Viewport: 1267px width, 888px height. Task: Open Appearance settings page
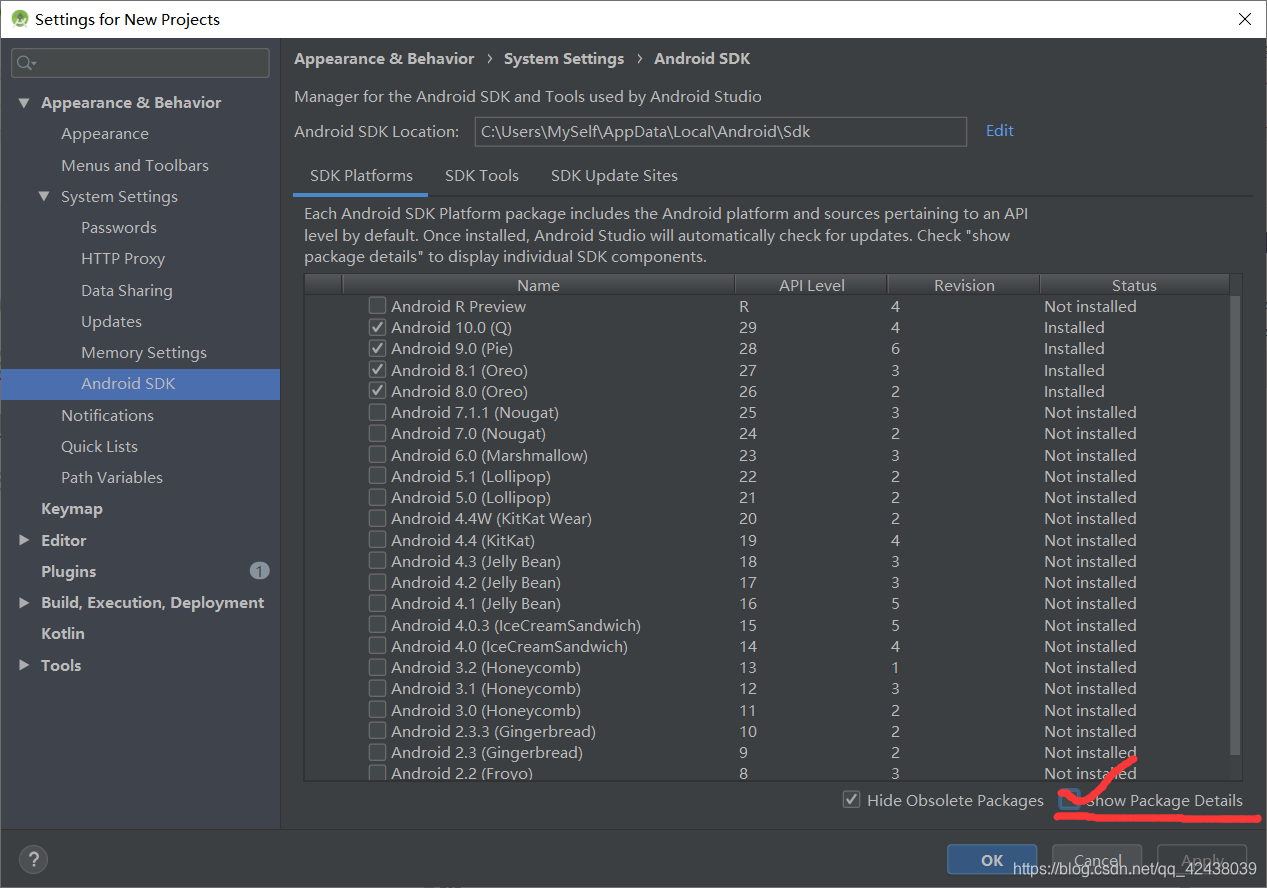(x=105, y=134)
